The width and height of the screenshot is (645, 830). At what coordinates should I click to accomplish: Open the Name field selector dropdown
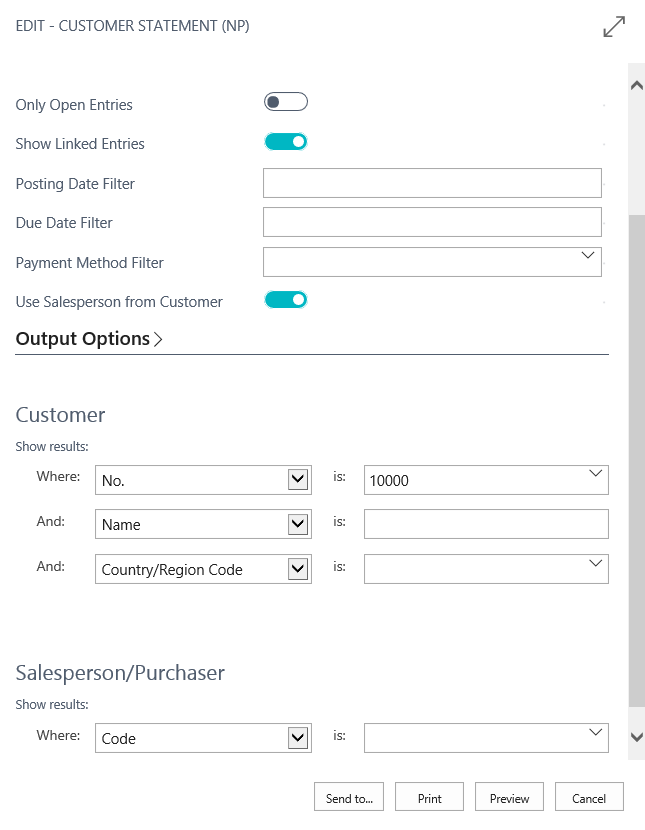point(297,524)
